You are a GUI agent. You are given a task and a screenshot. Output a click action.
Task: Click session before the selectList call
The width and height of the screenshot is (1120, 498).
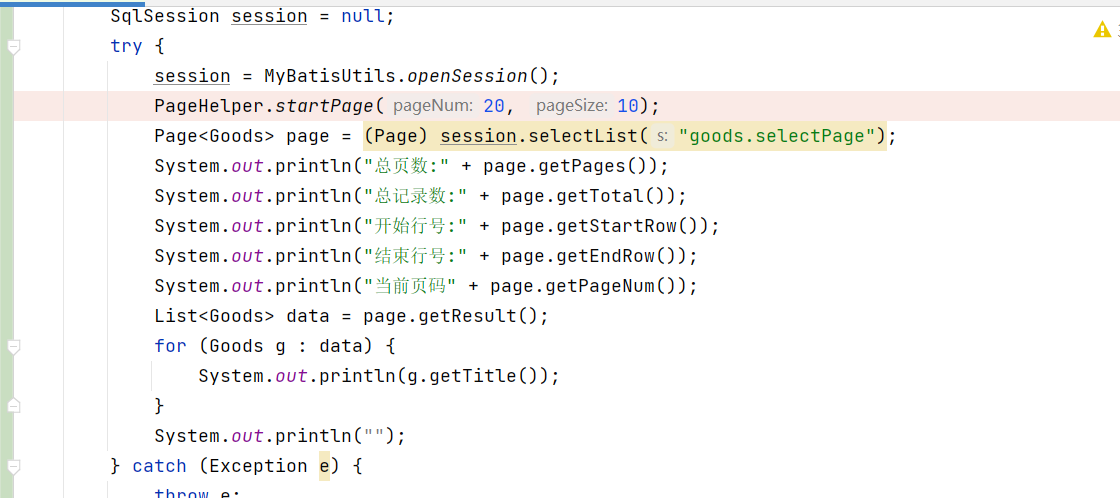478,136
